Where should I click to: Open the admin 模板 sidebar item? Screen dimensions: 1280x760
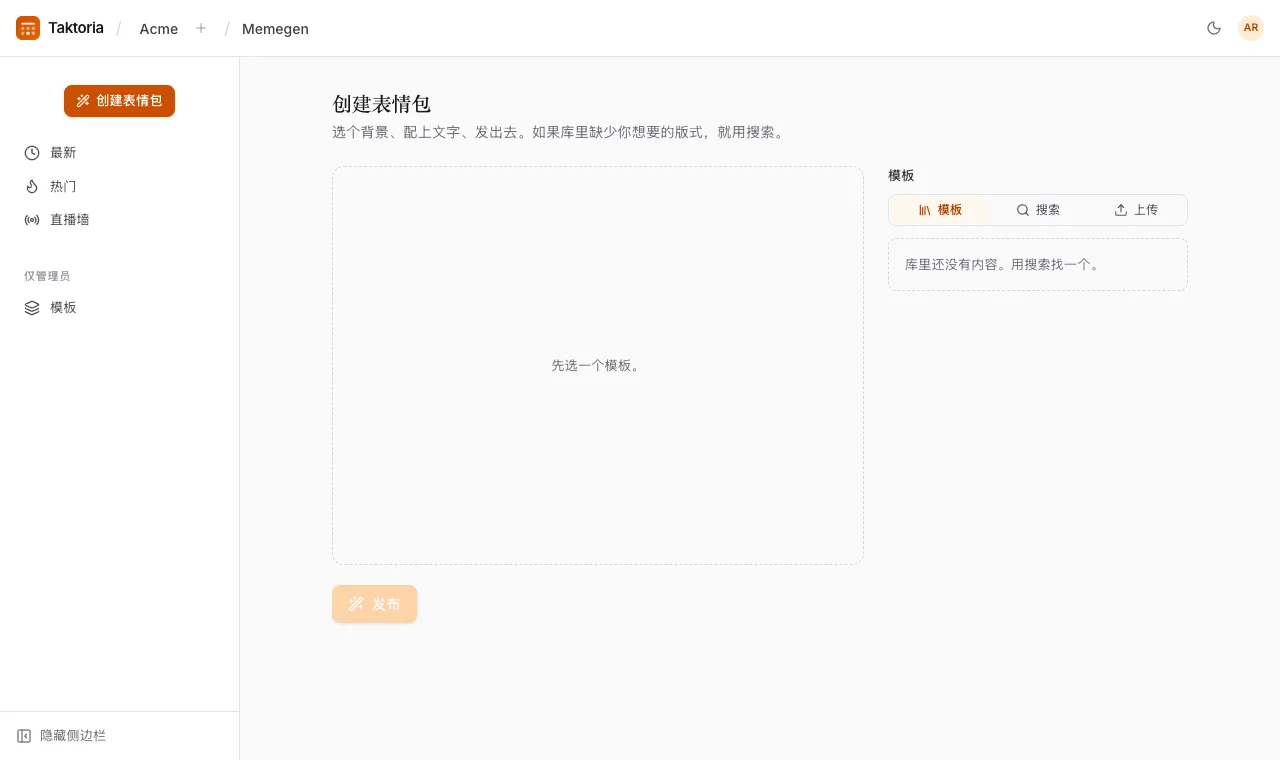click(x=120, y=307)
